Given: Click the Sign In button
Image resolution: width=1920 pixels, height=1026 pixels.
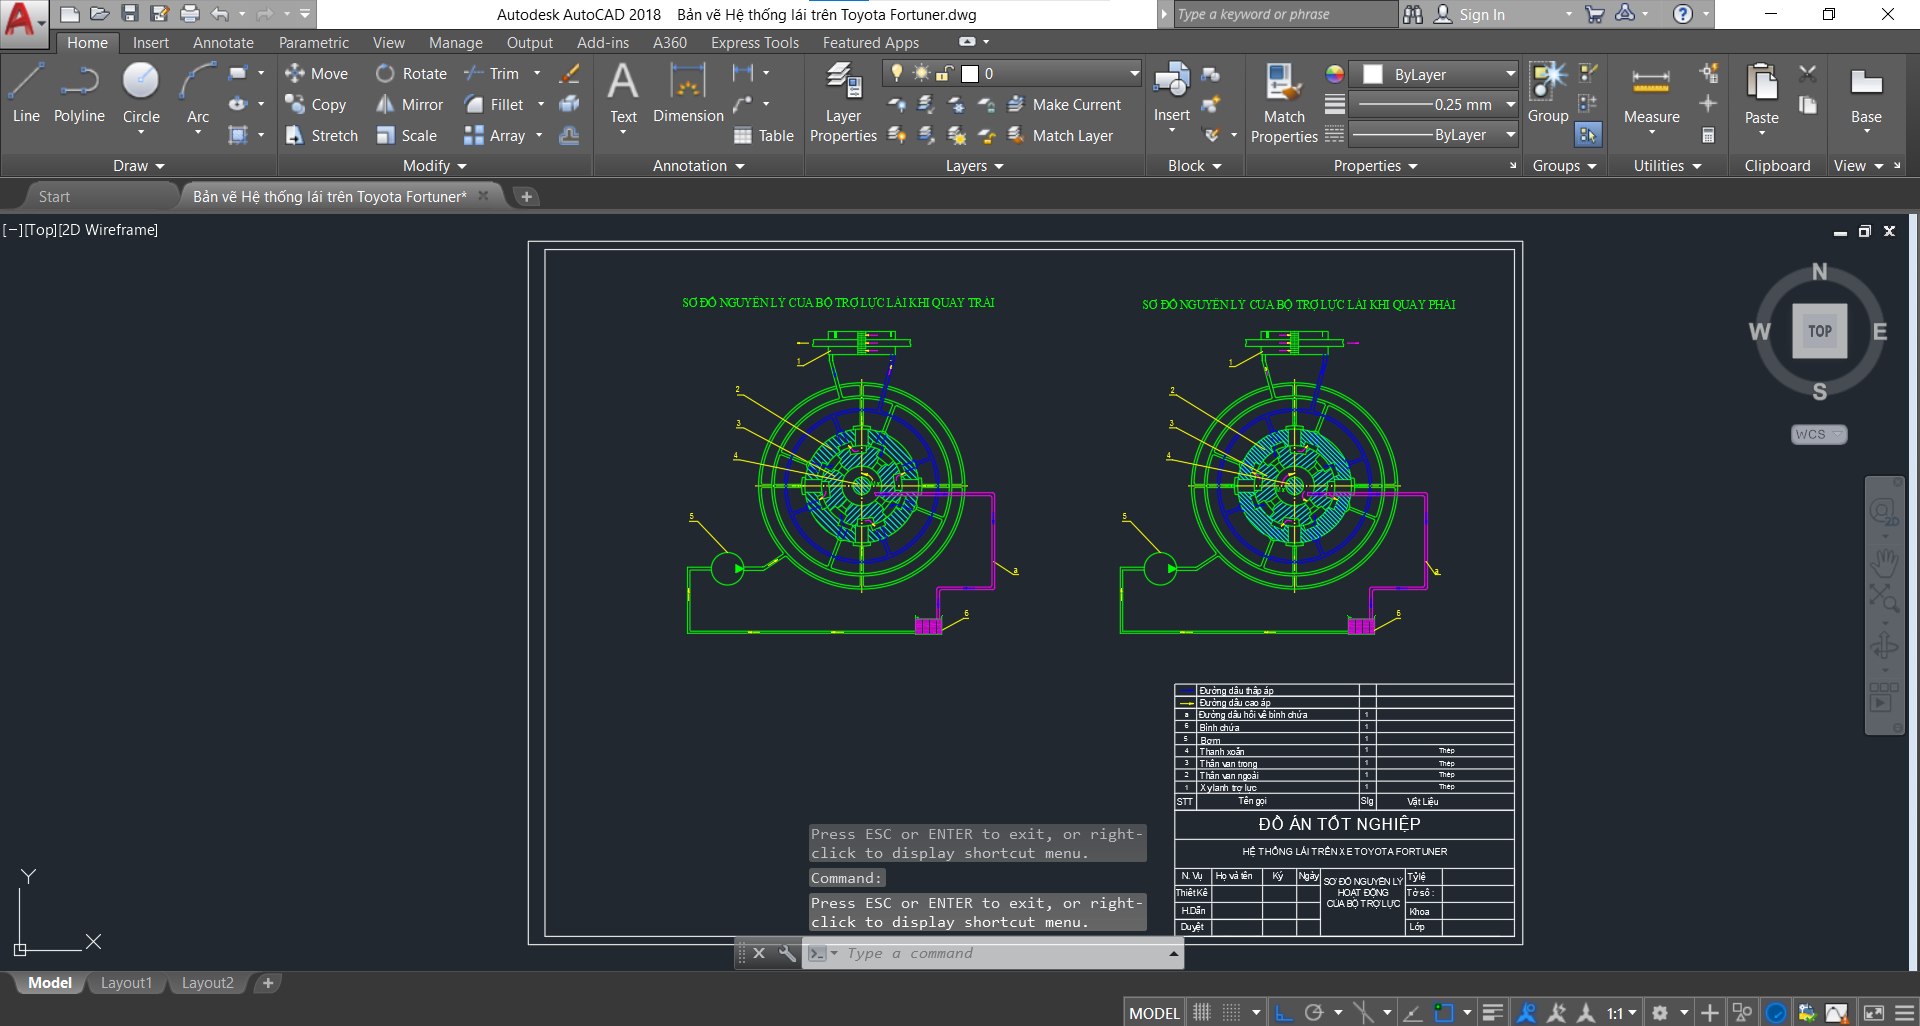Looking at the screenshot, I should coord(1470,14).
